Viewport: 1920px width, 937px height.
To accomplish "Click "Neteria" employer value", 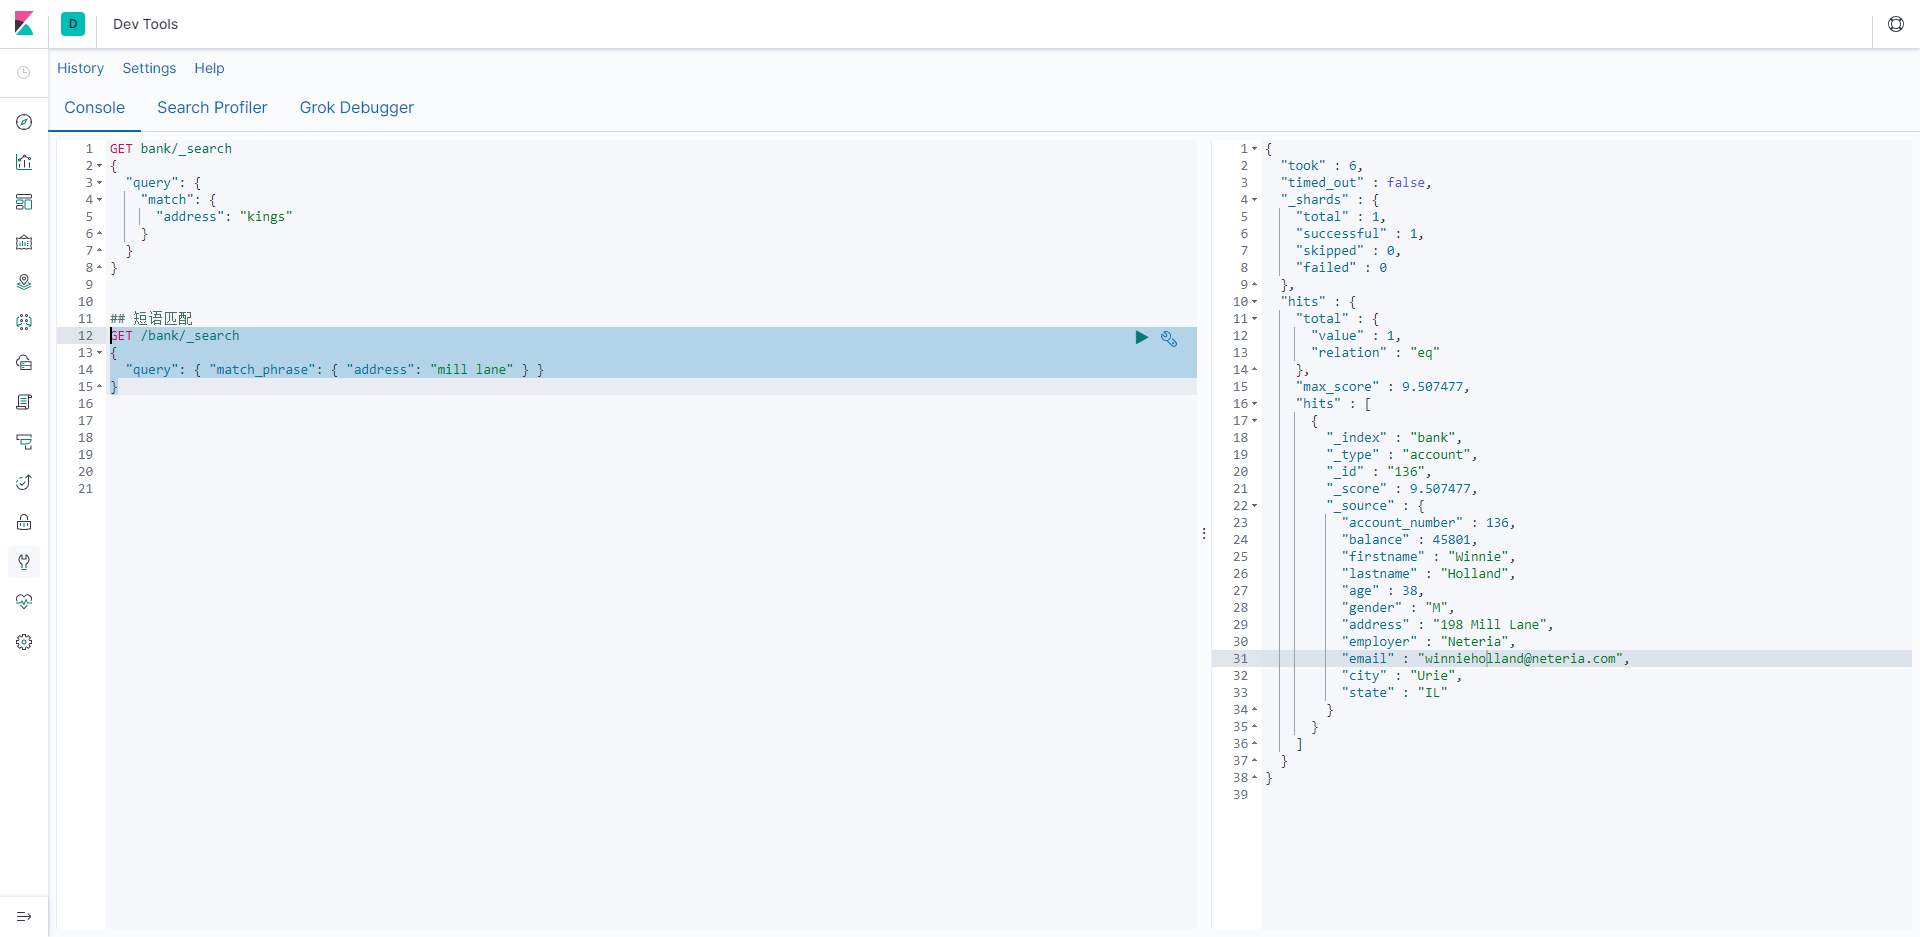I will point(1474,642).
